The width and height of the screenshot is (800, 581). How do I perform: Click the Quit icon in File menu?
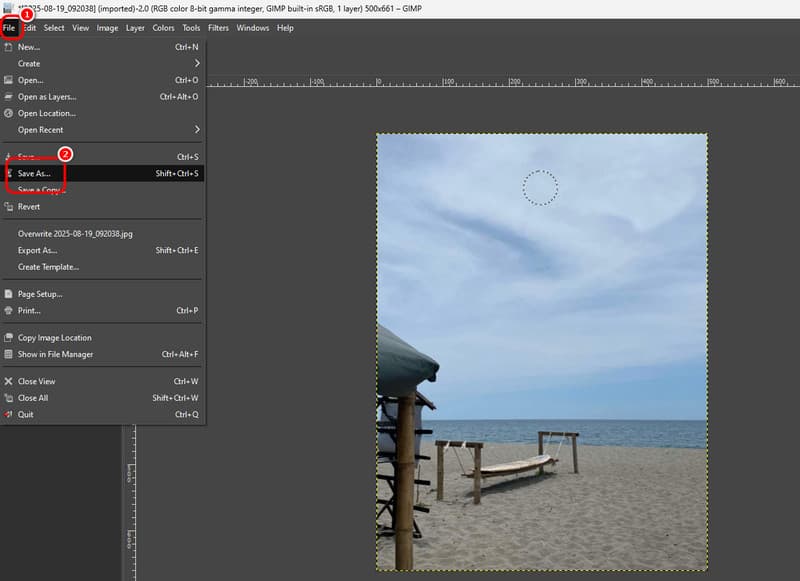pyautogui.click(x=8, y=414)
